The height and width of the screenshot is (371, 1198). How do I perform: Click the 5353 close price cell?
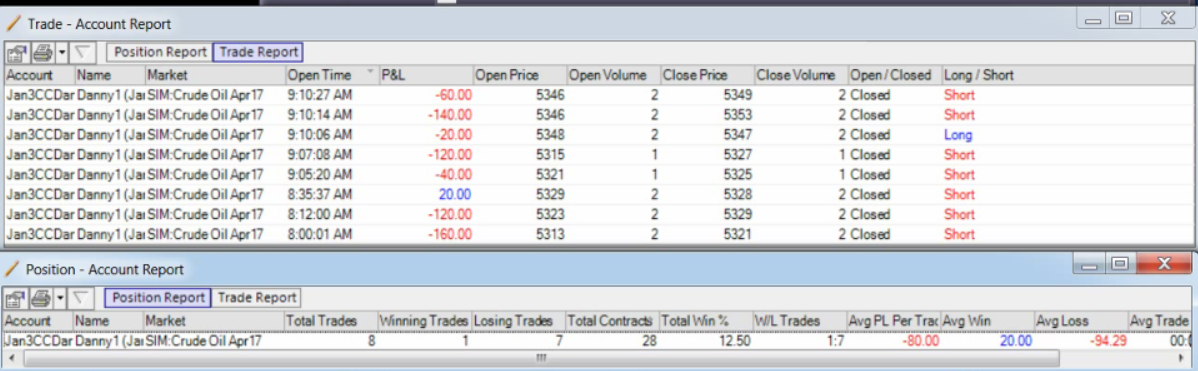coord(738,115)
